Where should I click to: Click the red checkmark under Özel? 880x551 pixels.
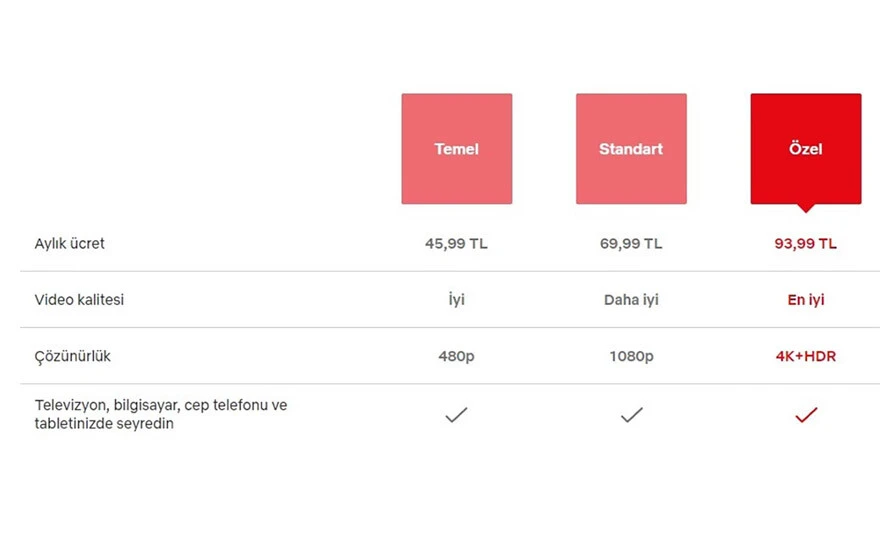805,415
